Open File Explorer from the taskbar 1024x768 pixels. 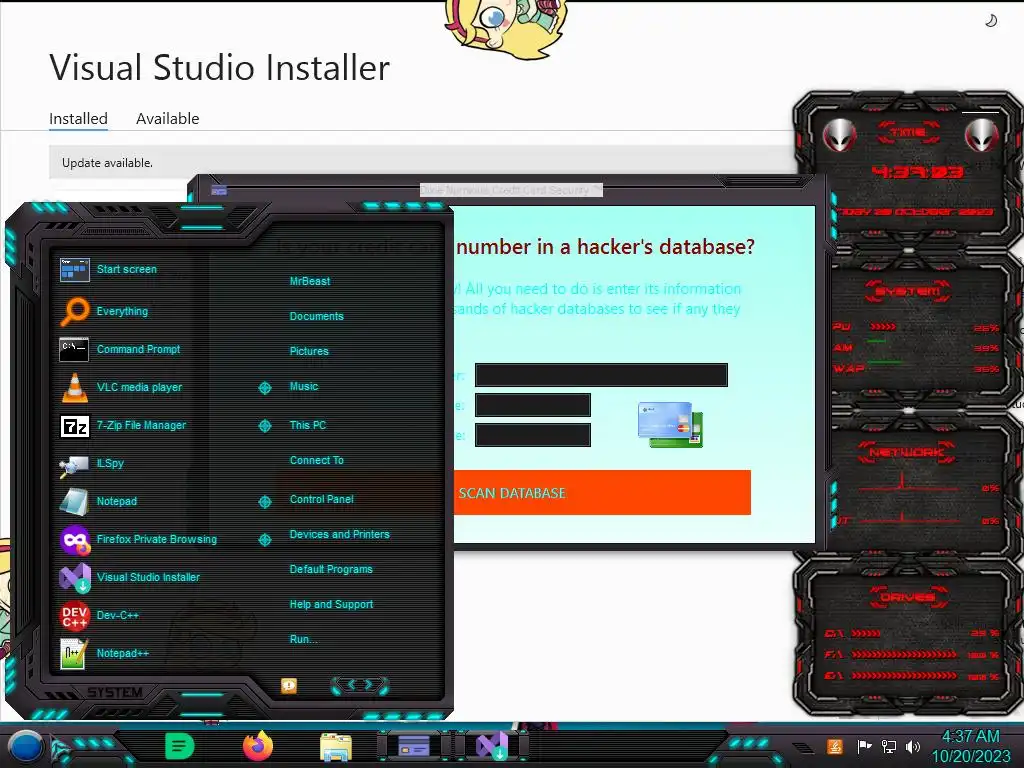click(336, 746)
